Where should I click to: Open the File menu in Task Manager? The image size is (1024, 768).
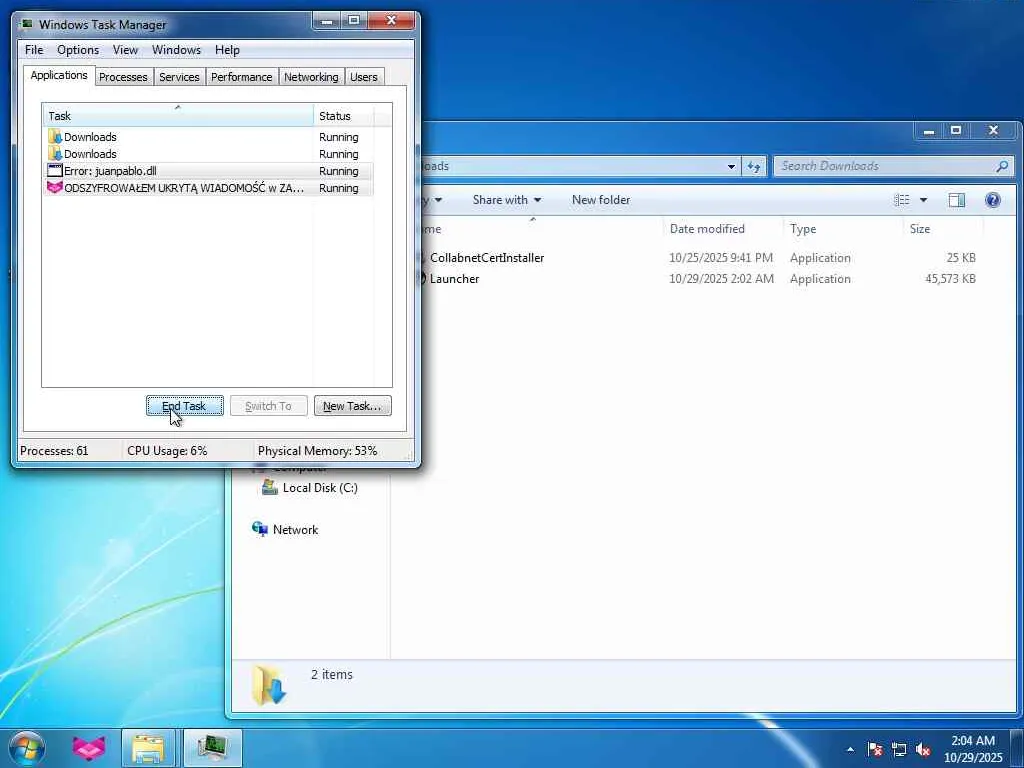click(x=34, y=50)
